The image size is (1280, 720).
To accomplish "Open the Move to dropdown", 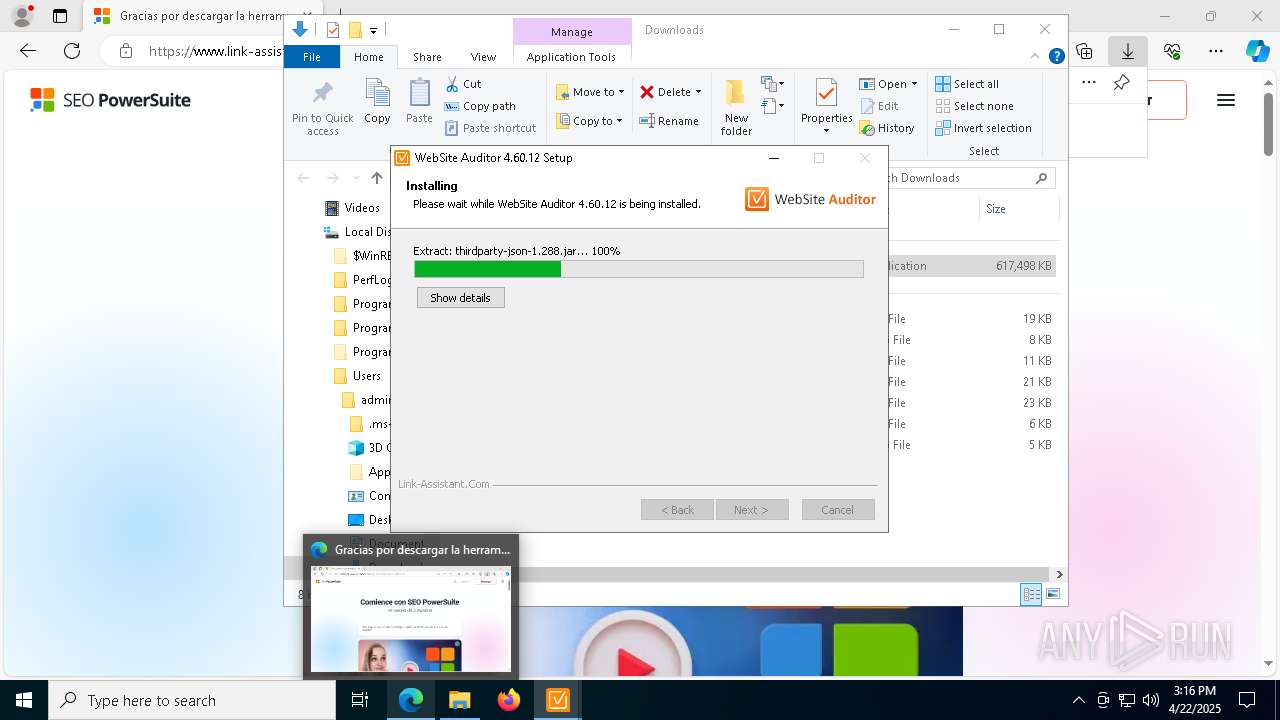I will (x=590, y=92).
